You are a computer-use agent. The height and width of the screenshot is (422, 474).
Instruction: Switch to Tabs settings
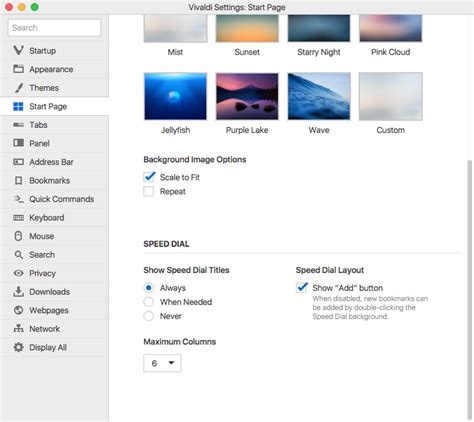(x=38, y=125)
